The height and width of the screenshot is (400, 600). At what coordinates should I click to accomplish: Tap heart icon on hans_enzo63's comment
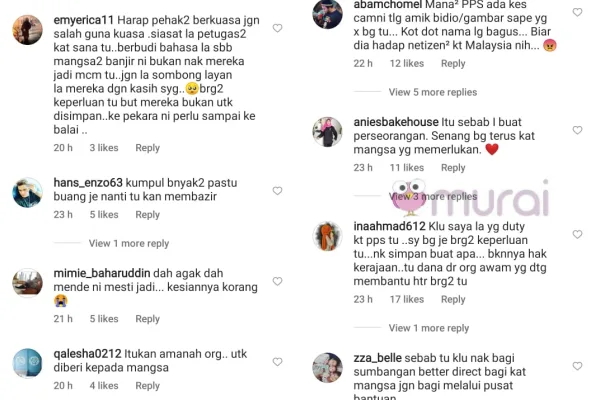(x=277, y=191)
